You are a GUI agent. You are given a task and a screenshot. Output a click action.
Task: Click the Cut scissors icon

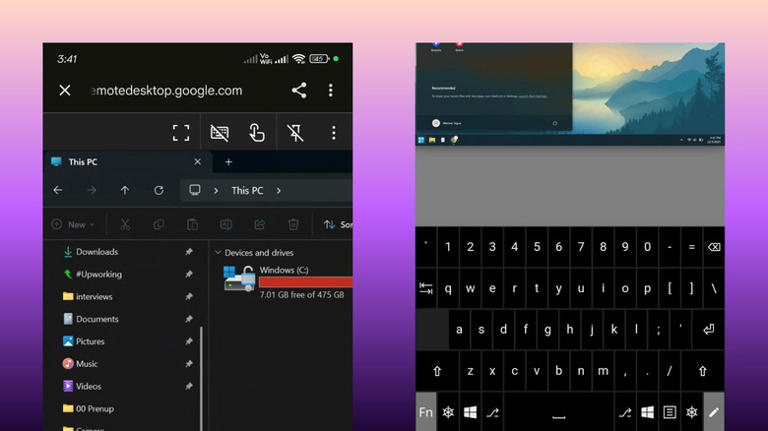tap(125, 224)
